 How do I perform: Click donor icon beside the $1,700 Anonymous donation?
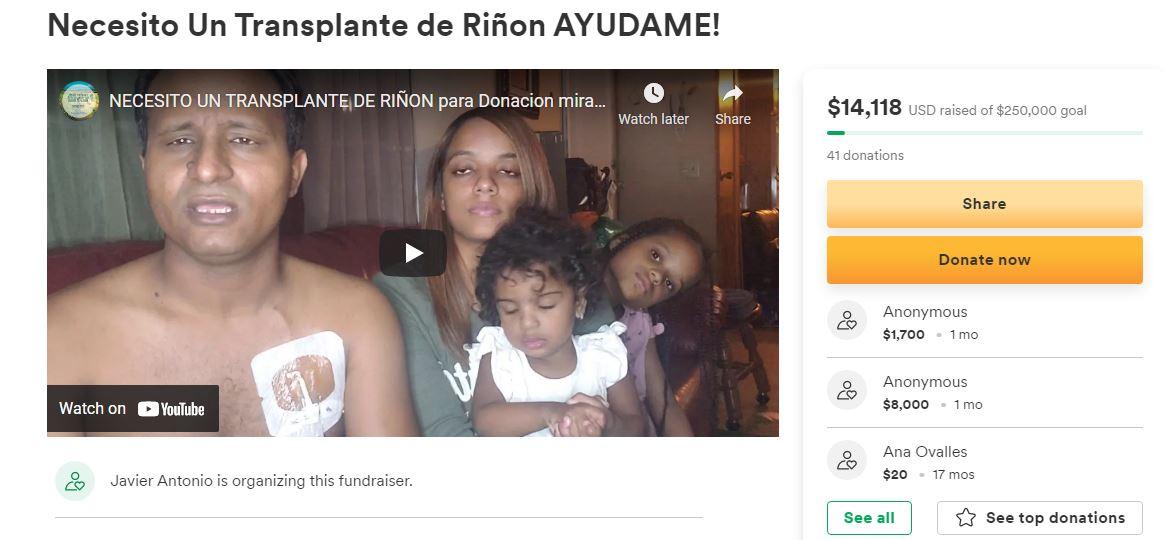(847, 320)
